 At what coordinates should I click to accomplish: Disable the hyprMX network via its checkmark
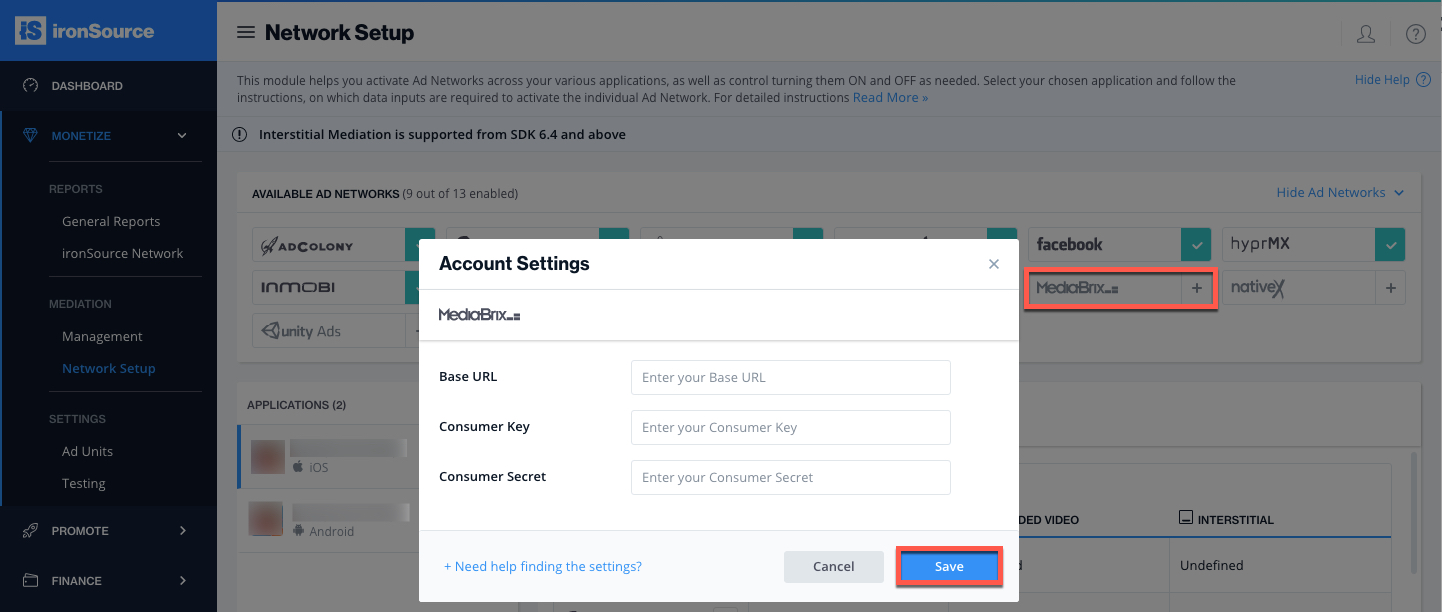(1390, 244)
